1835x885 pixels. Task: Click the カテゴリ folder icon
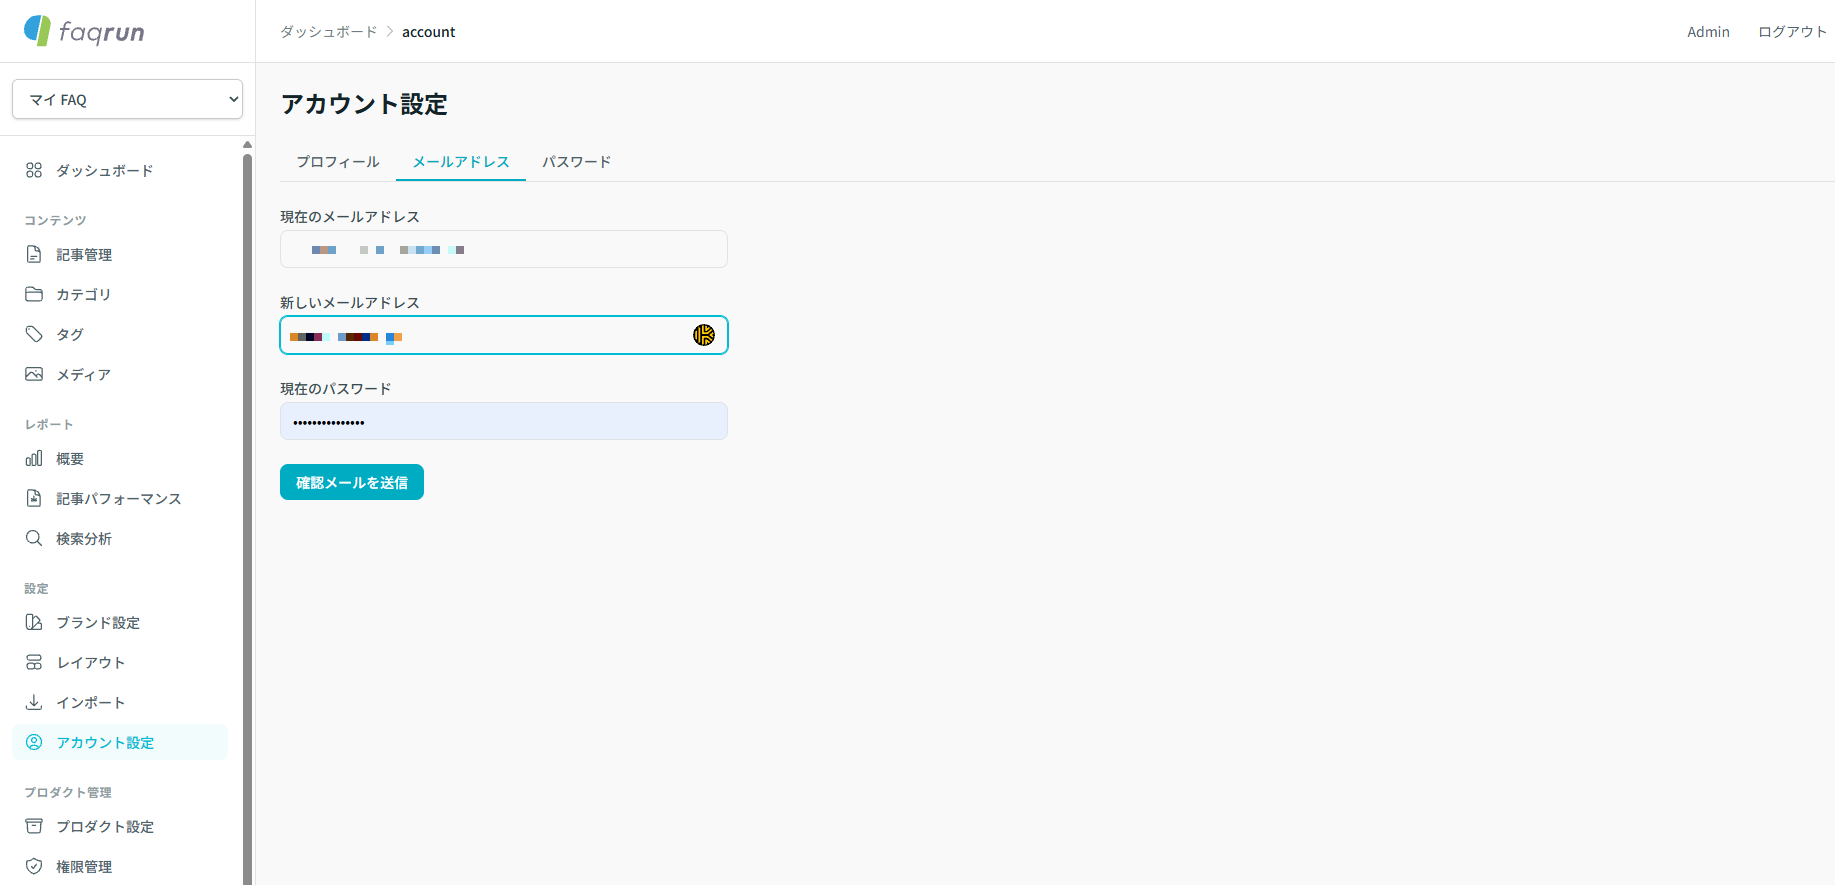(x=34, y=294)
